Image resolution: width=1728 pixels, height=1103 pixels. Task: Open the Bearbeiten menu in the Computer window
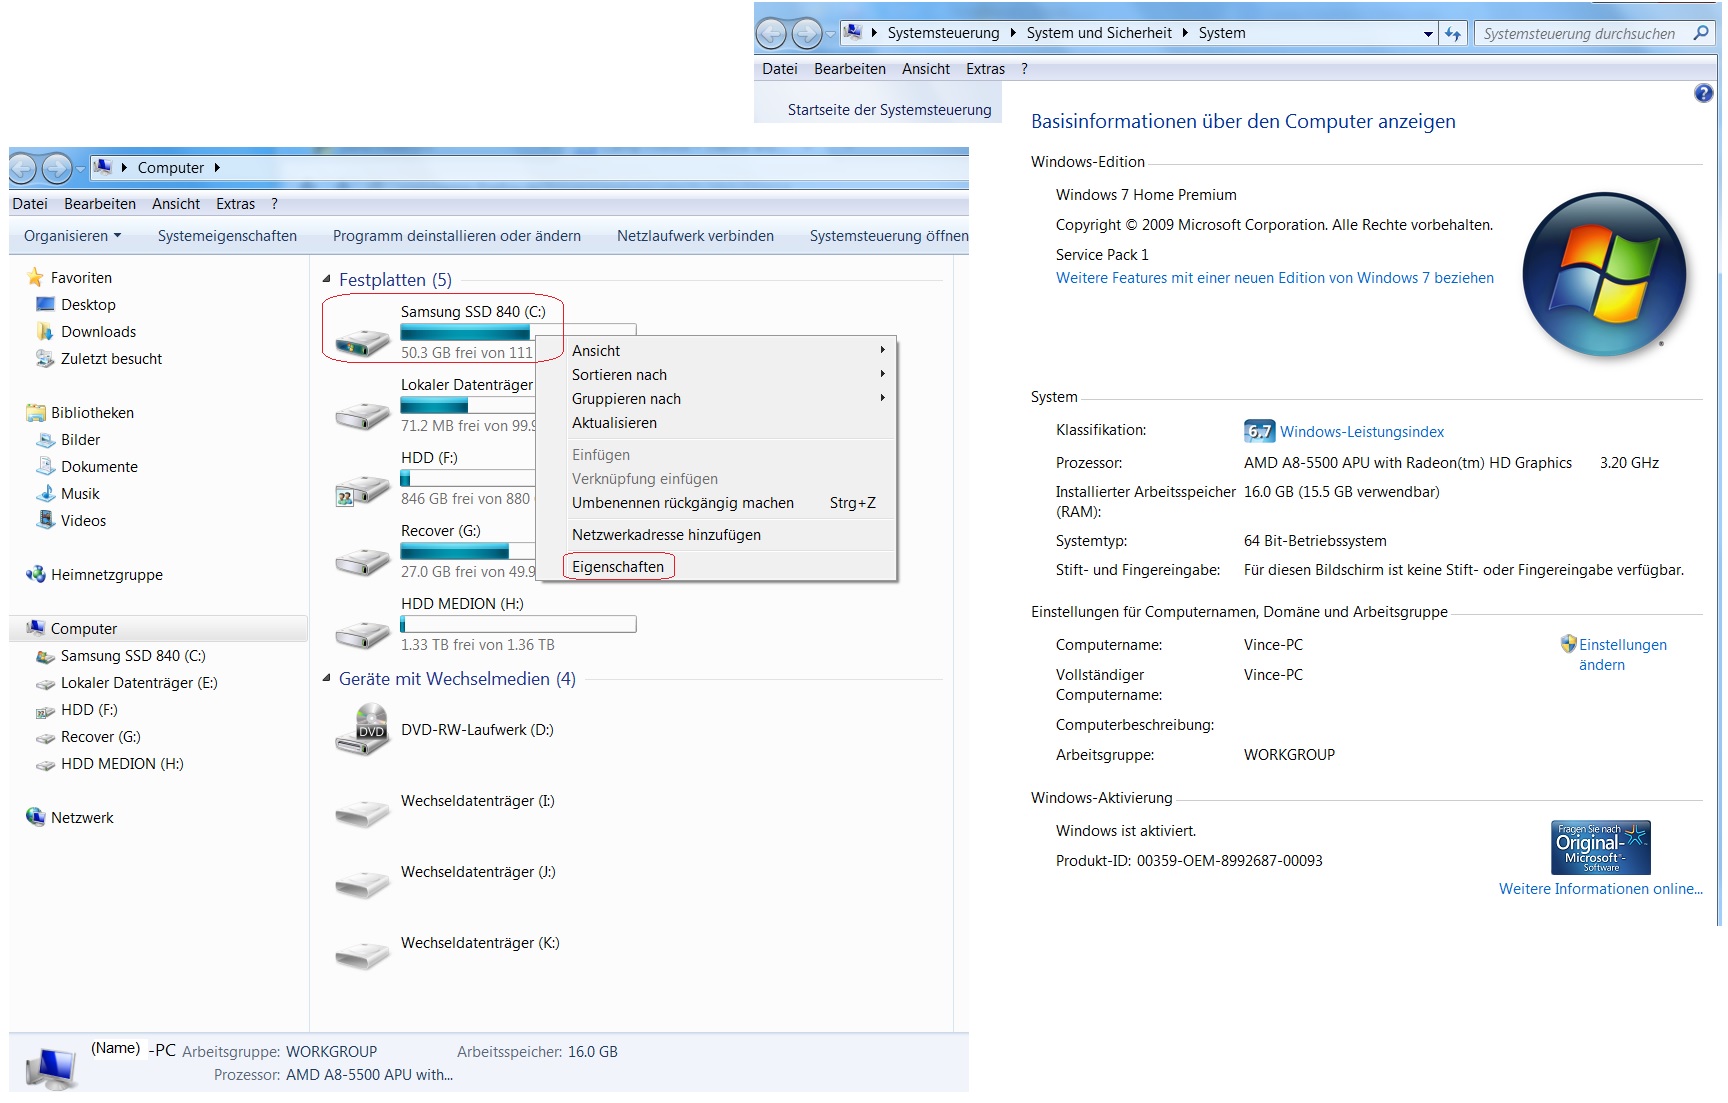pos(100,204)
